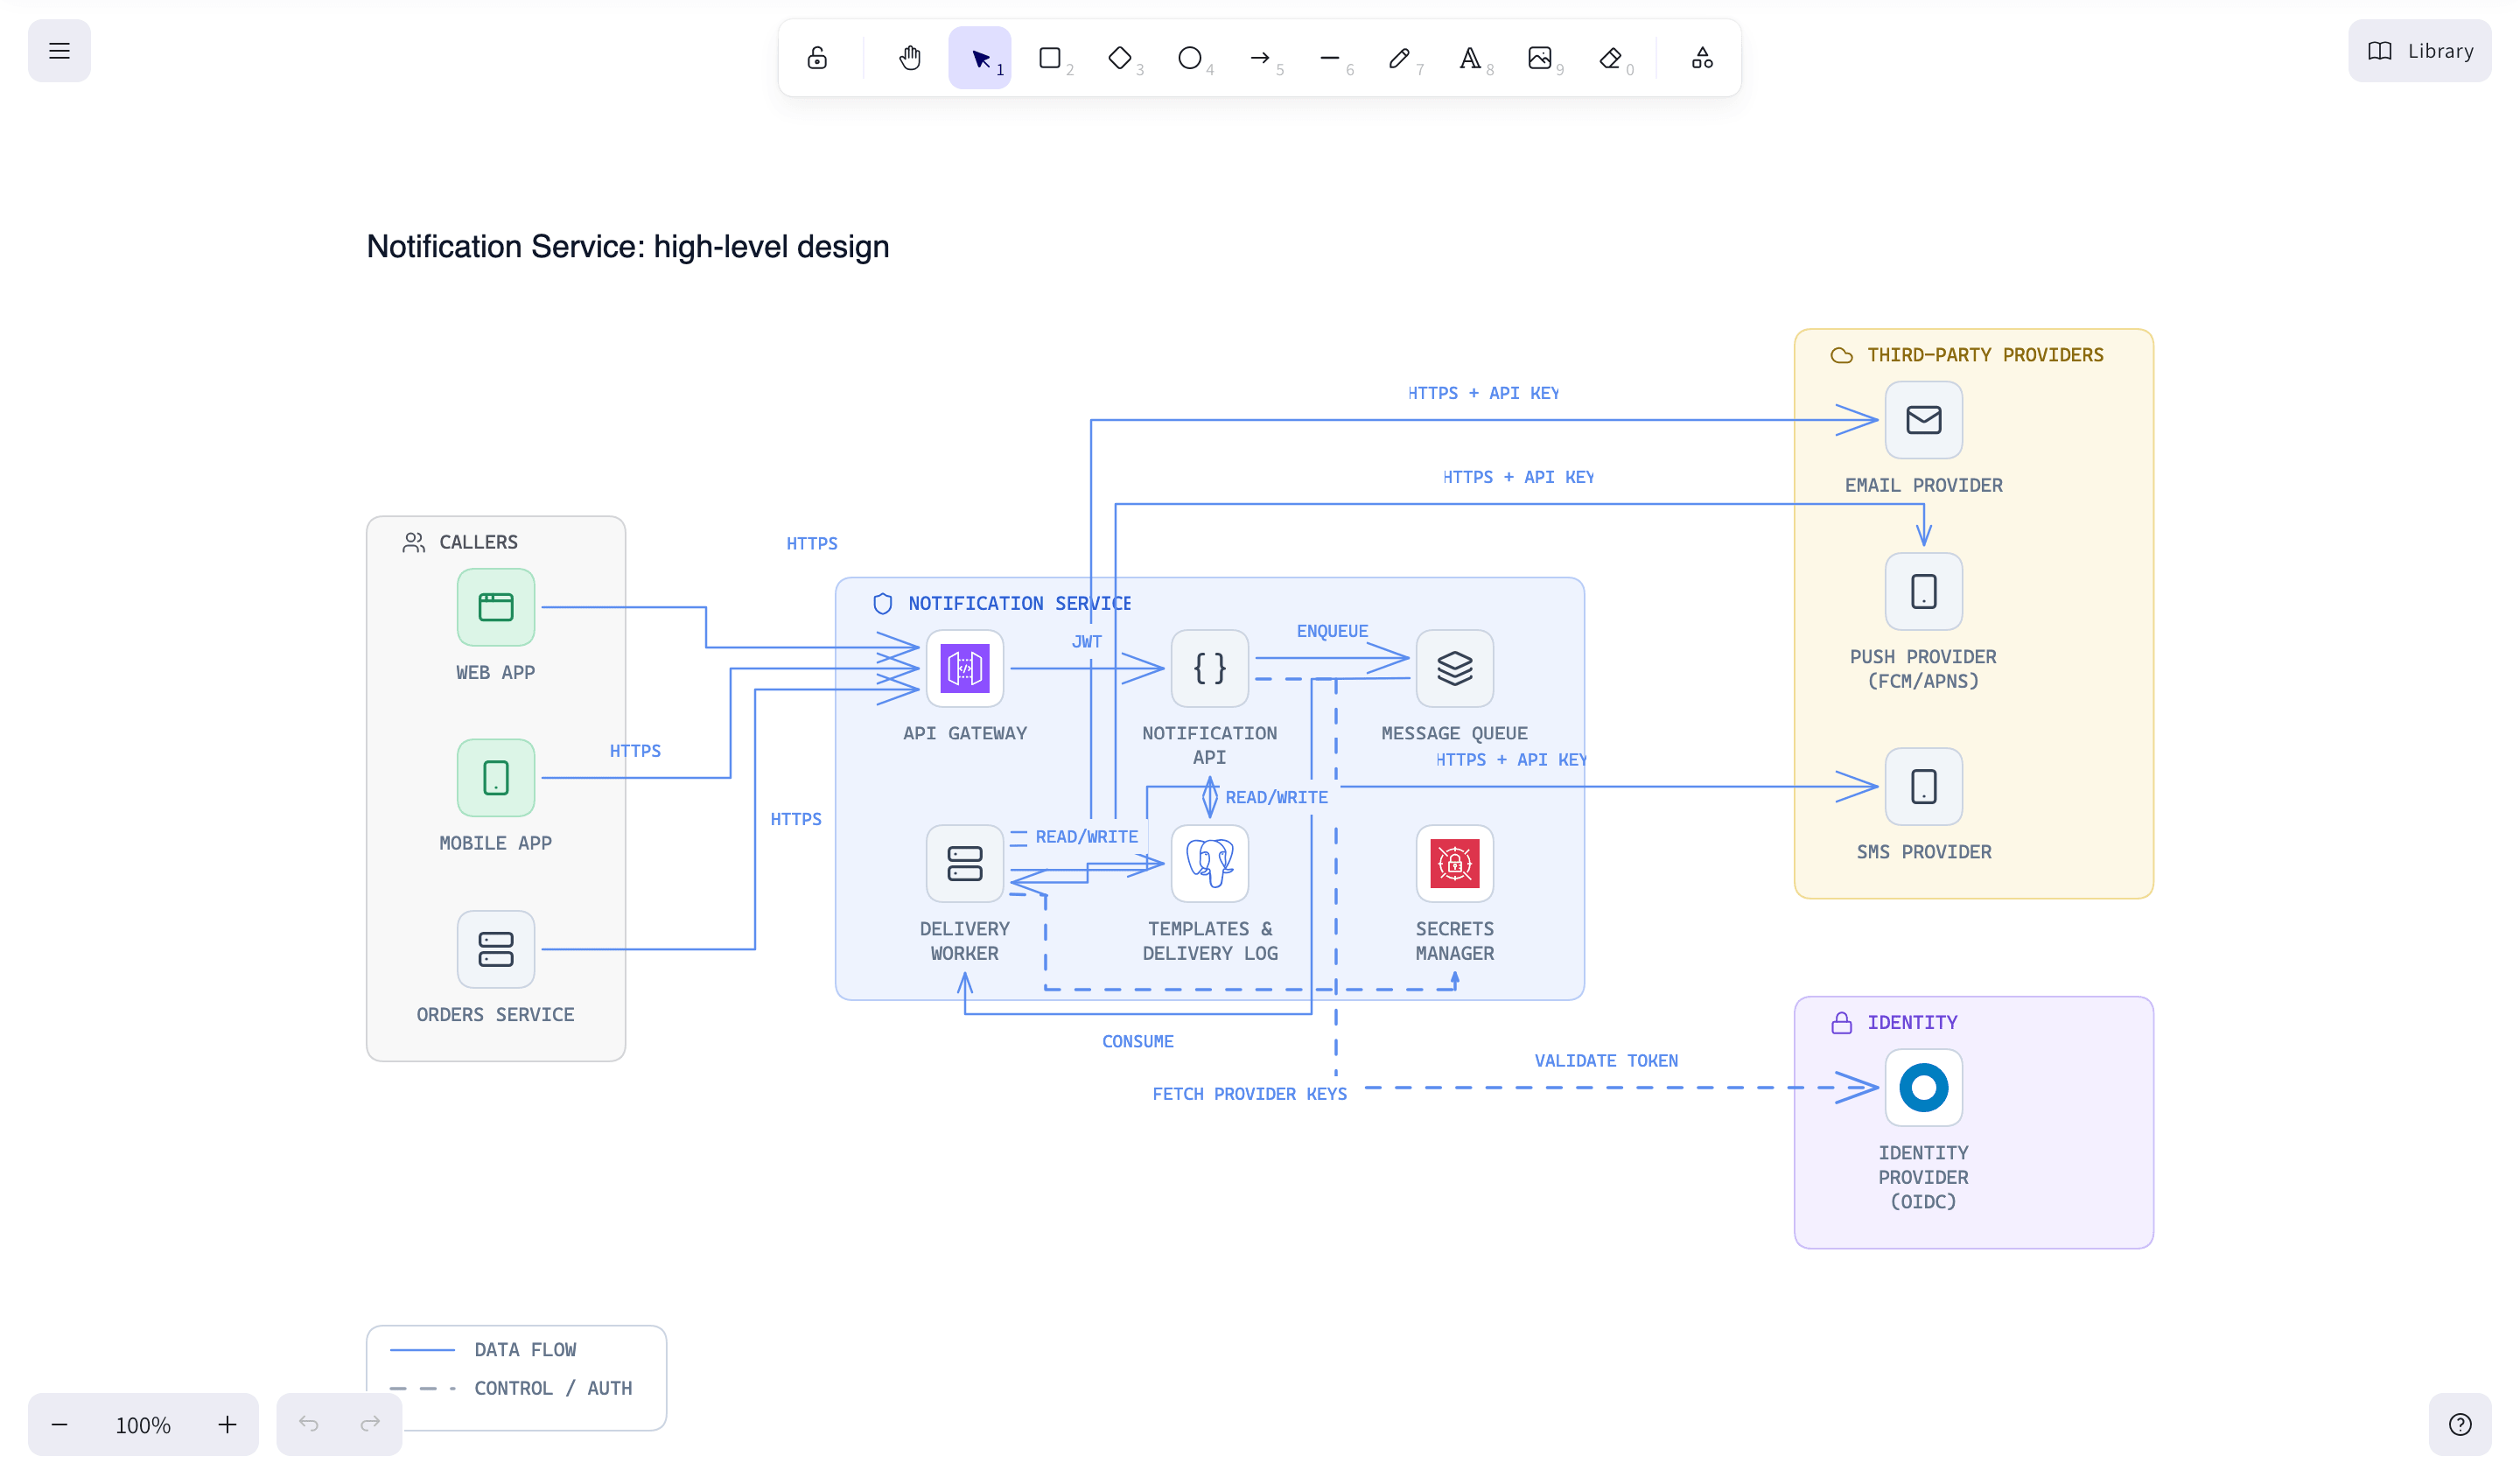Select the Secrets Manager red icon
Image resolution: width=2520 pixels, height=1484 pixels.
(x=1455, y=863)
